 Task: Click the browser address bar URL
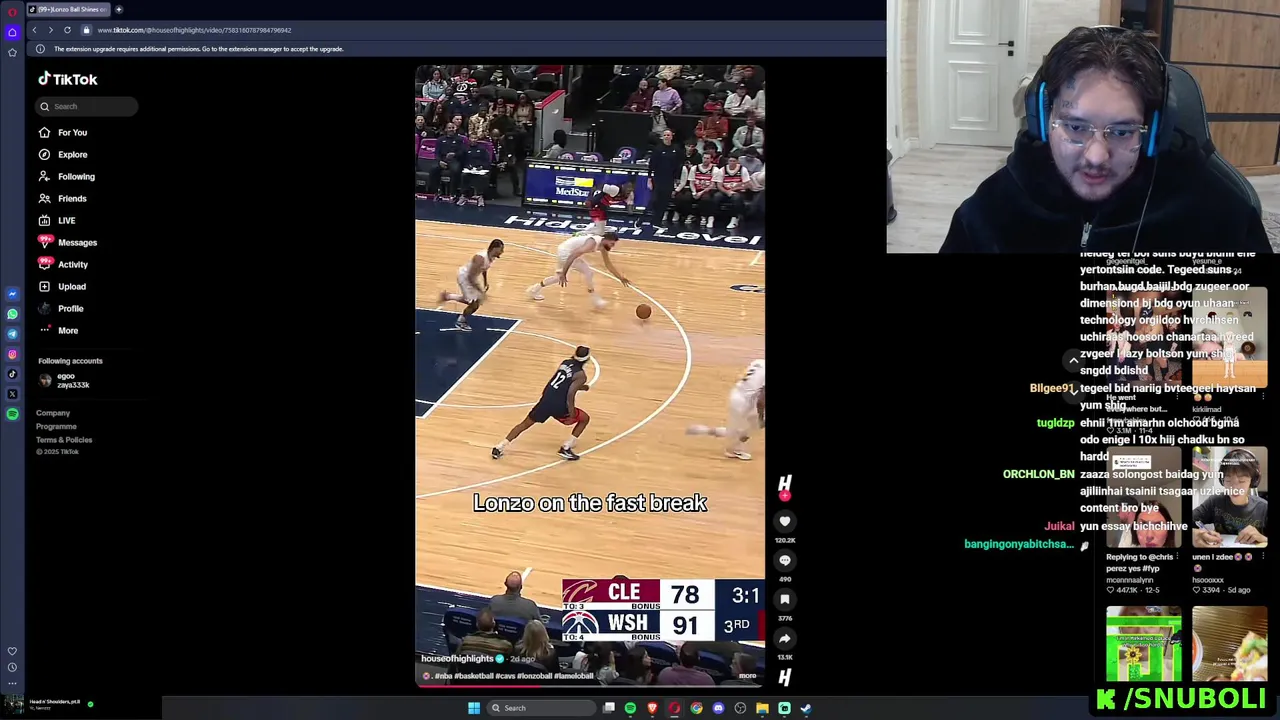(194, 30)
